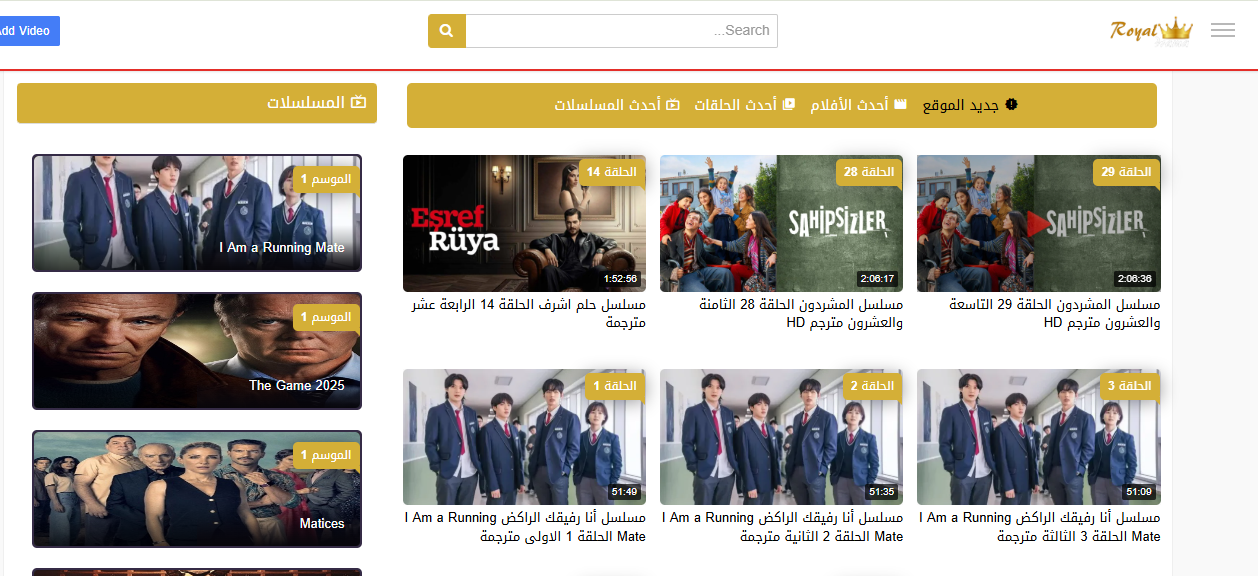Click the الحلقة 28 badge

click(x=870, y=172)
